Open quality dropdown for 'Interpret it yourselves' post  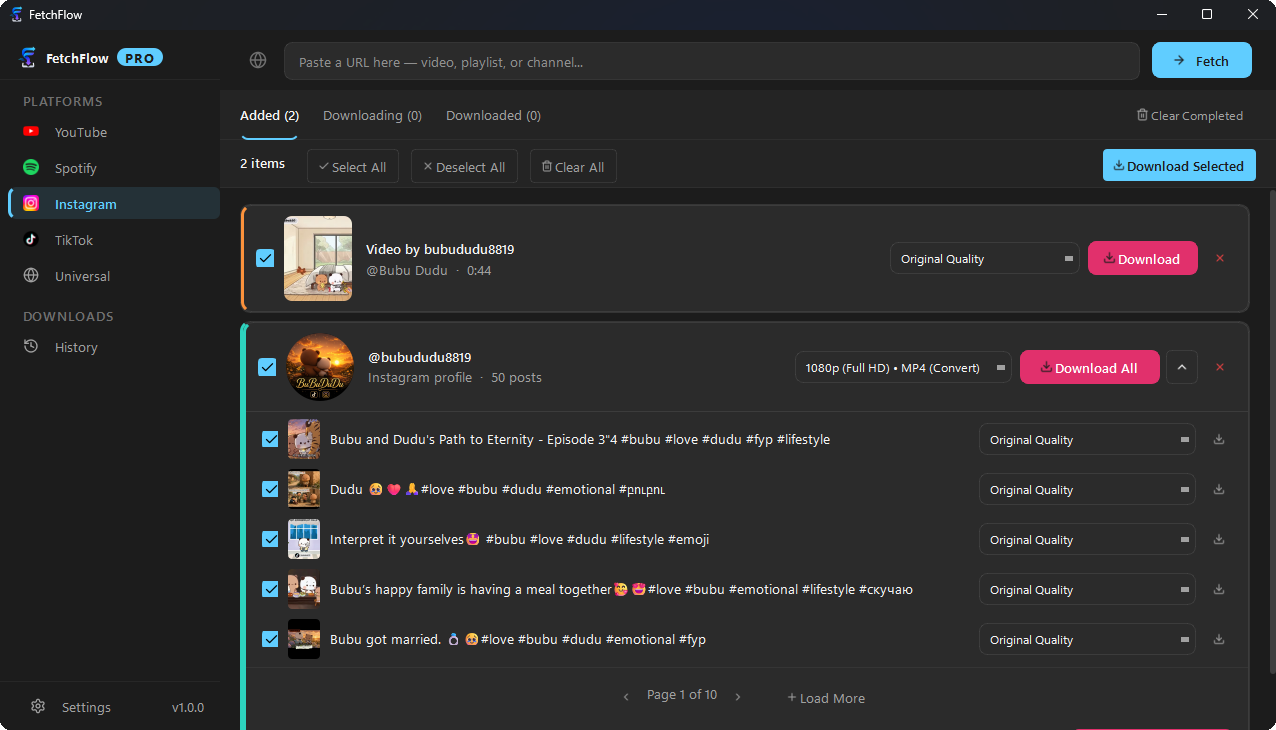click(1087, 539)
